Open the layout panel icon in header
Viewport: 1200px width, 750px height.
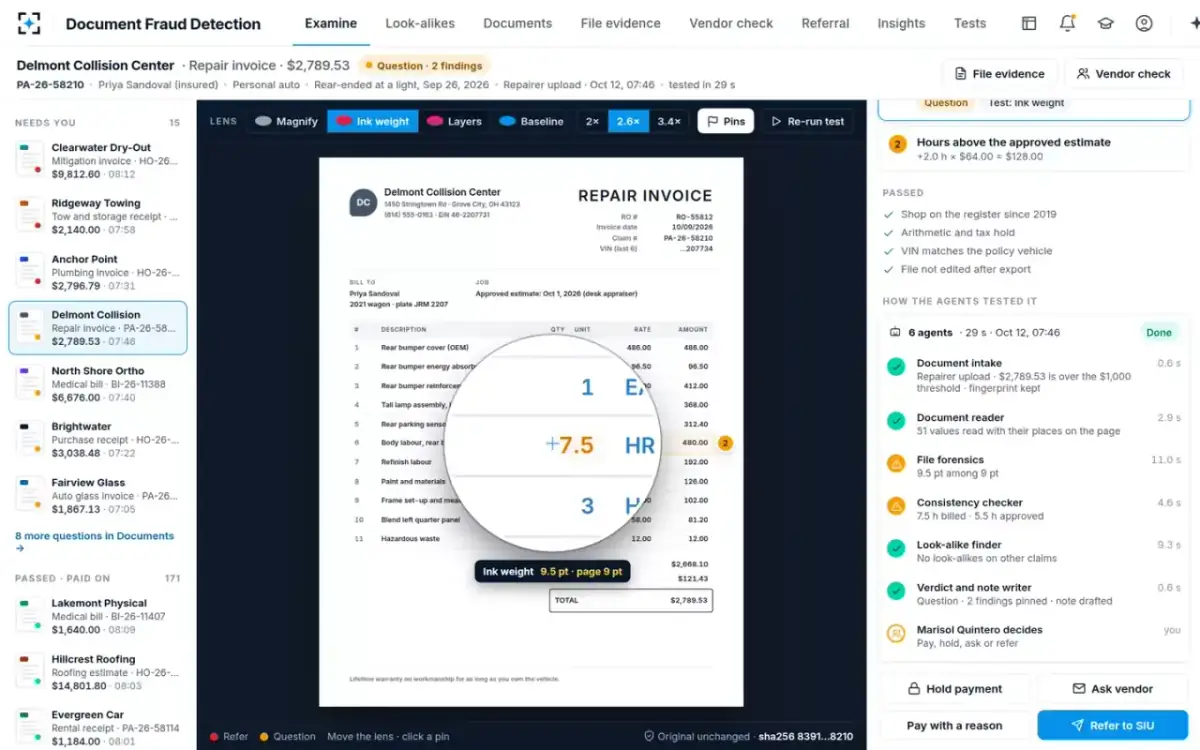tap(1029, 23)
